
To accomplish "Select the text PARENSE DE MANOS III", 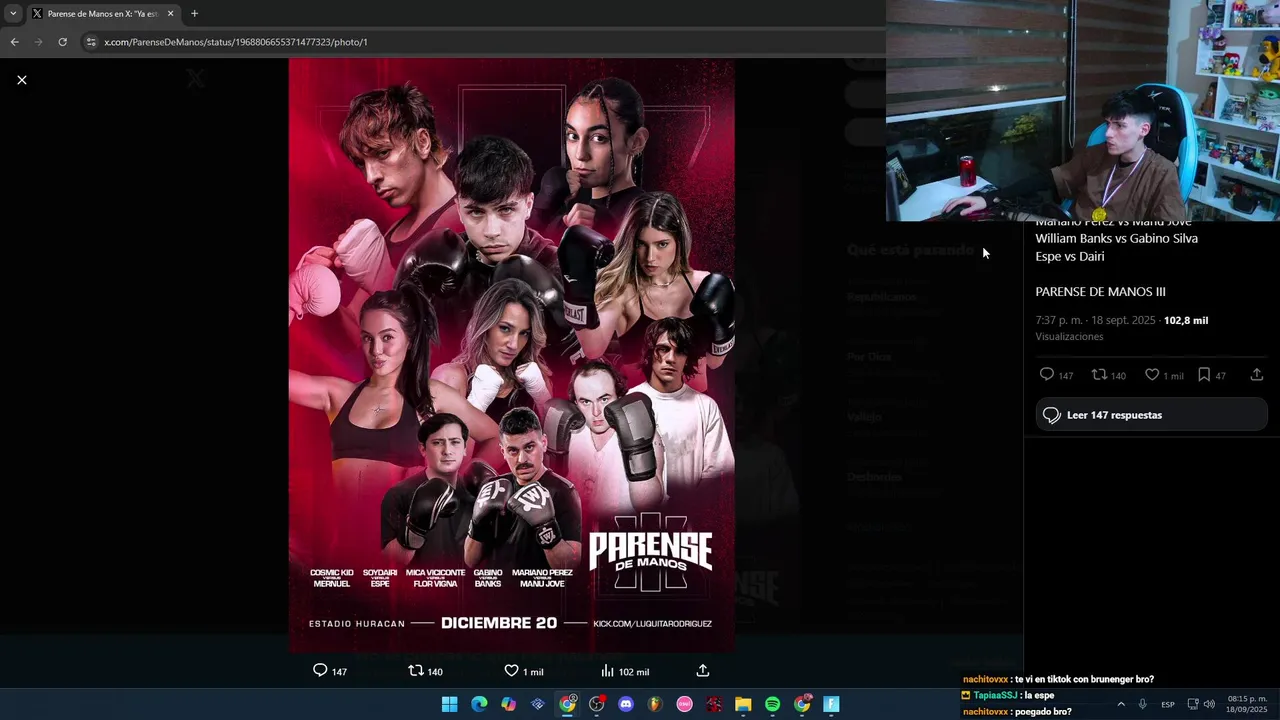I will click(x=1100, y=292).
